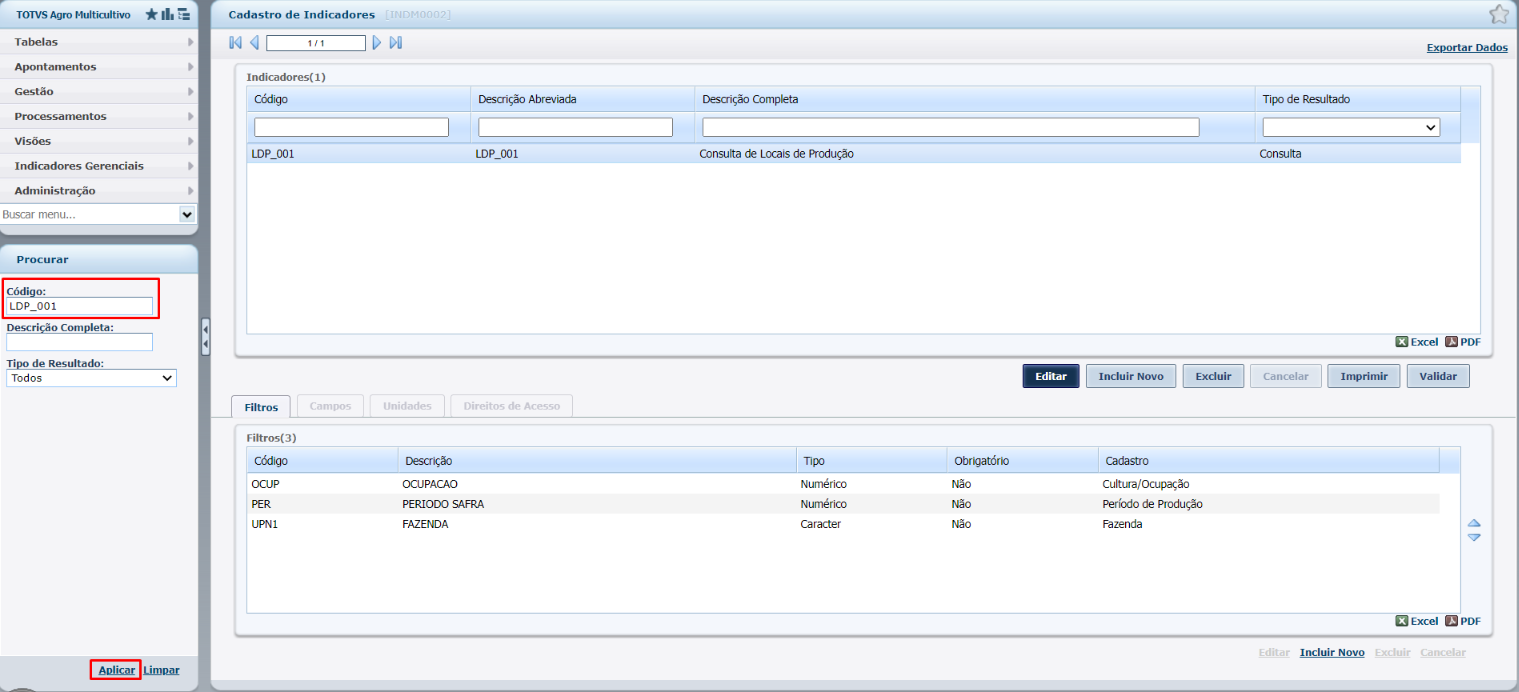The image size is (1519, 692).
Task: Click the favorites star icon in TOTVS header
Action: (x=151, y=14)
